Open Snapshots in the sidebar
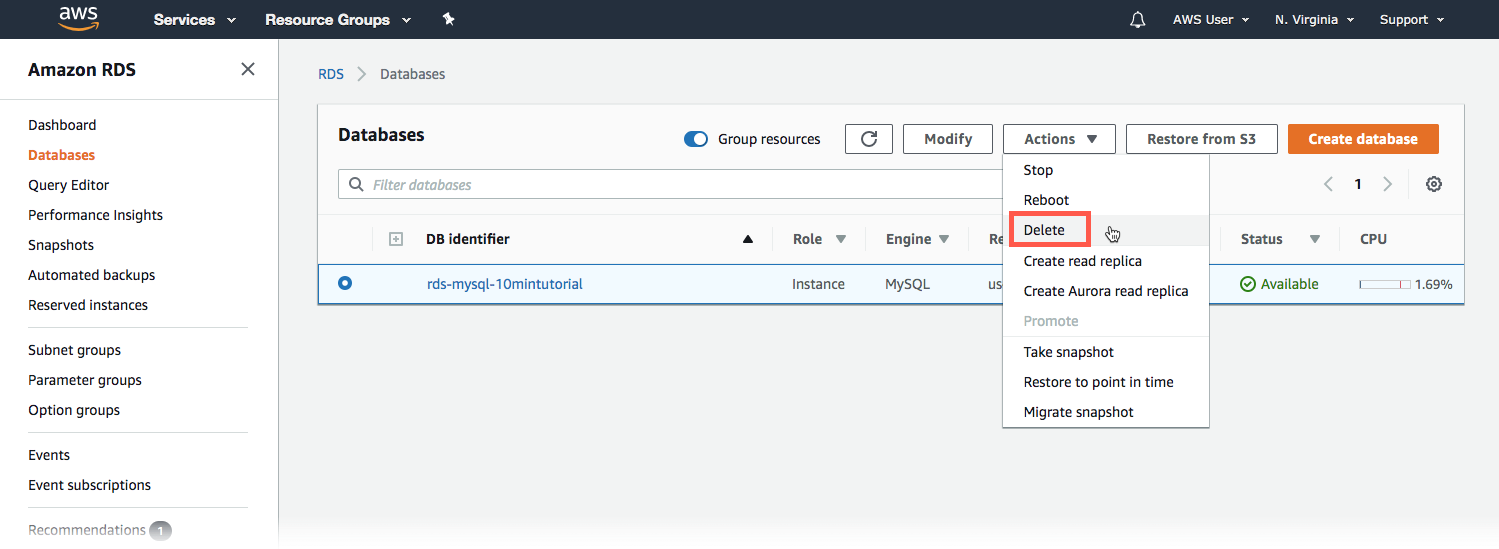 tap(61, 245)
